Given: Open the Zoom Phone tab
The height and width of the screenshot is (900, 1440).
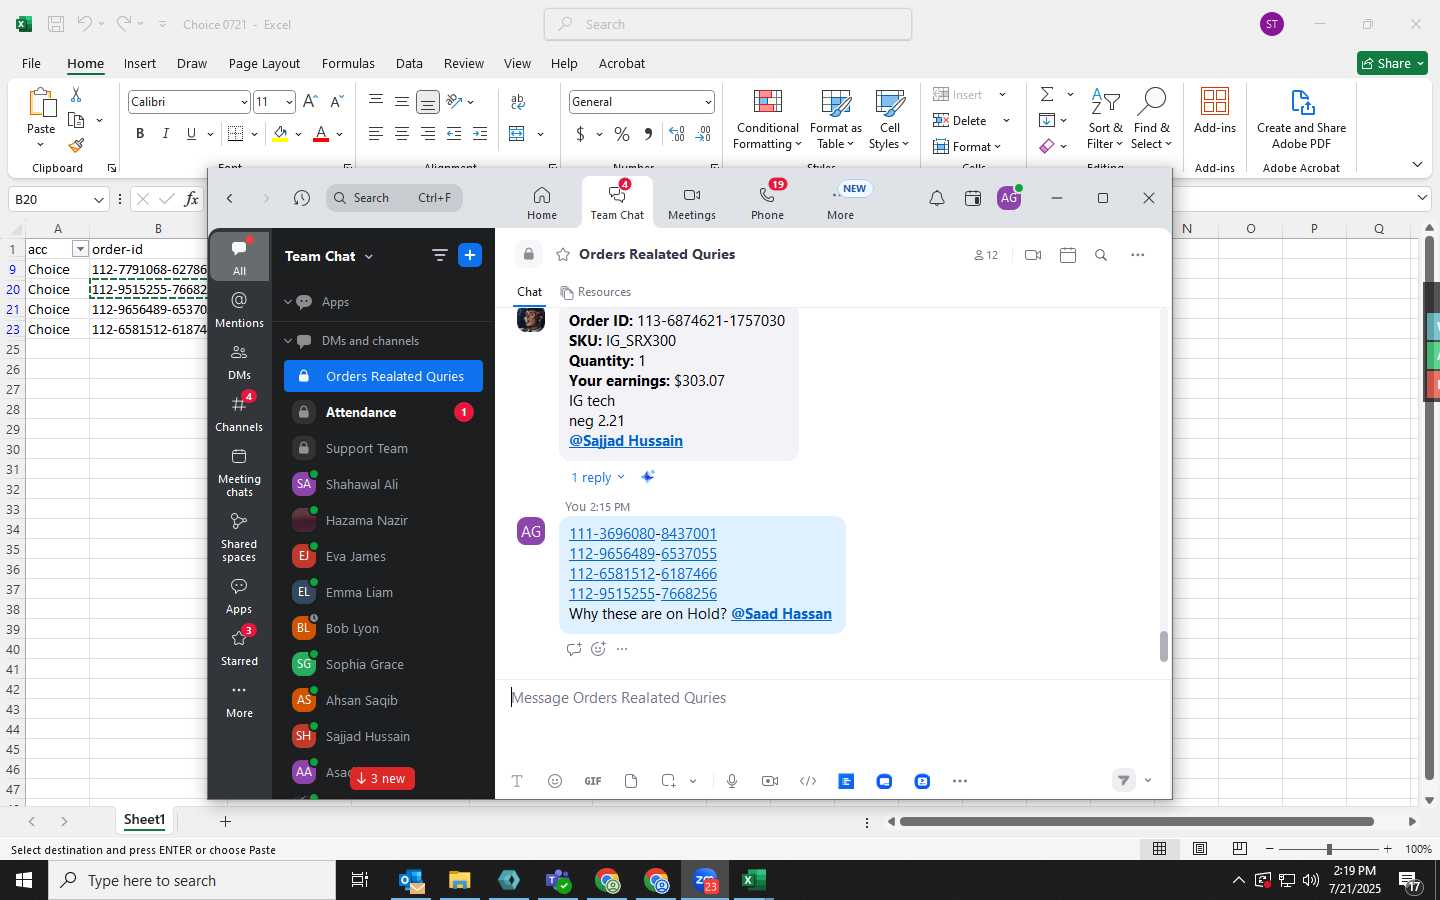Looking at the screenshot, I should (767, 203).
